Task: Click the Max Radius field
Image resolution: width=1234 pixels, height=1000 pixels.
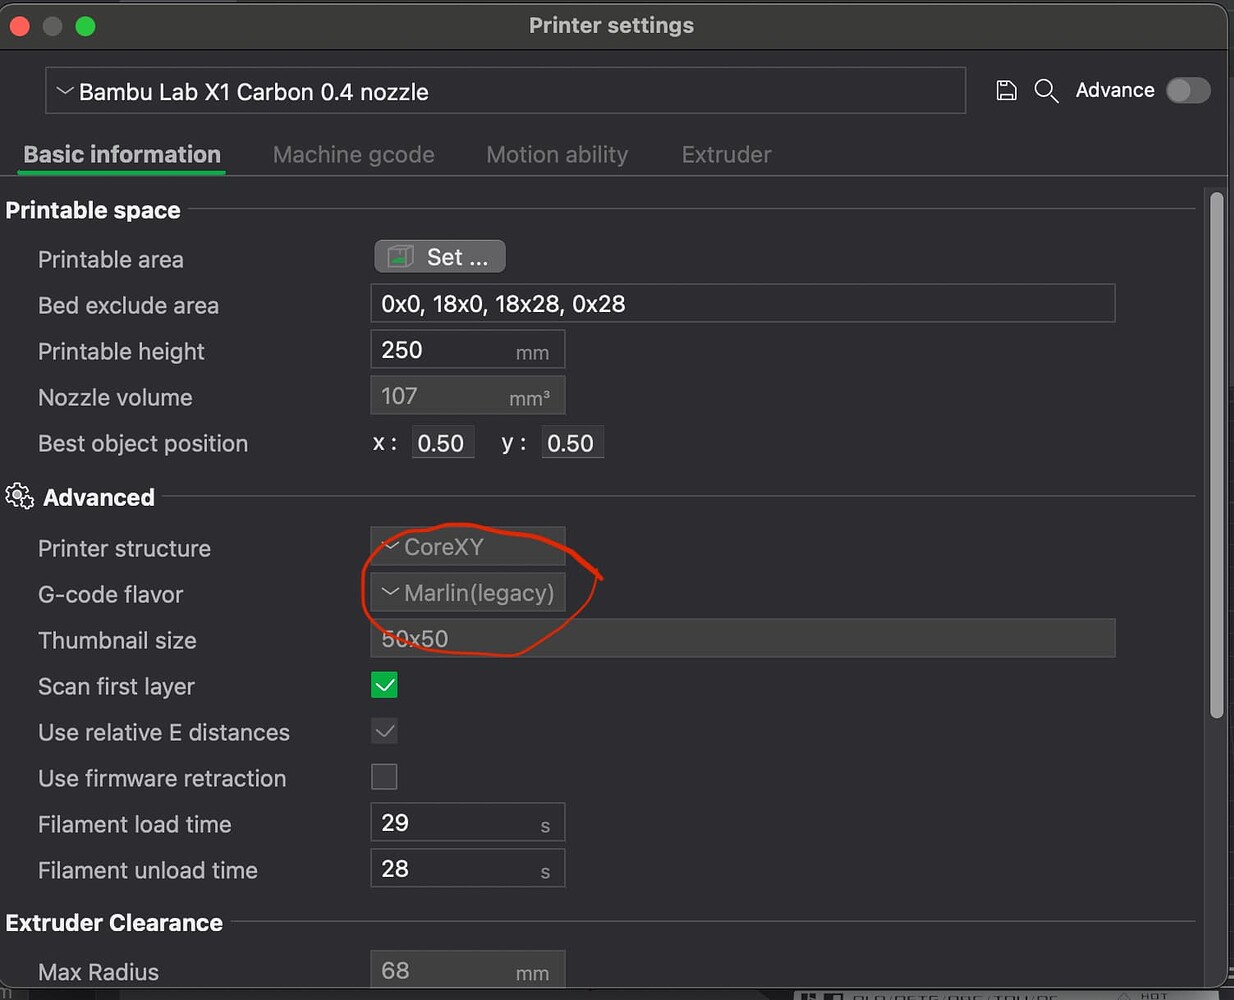Action: coord(467,970)
